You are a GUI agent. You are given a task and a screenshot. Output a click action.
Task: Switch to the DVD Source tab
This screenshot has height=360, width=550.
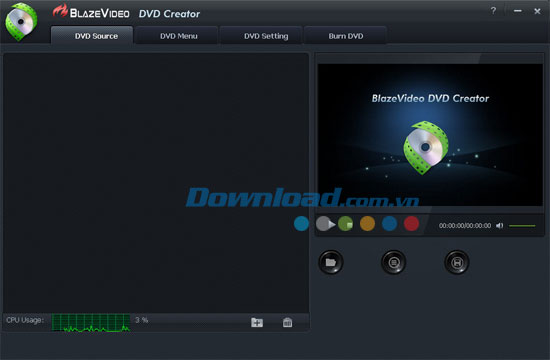92,35
